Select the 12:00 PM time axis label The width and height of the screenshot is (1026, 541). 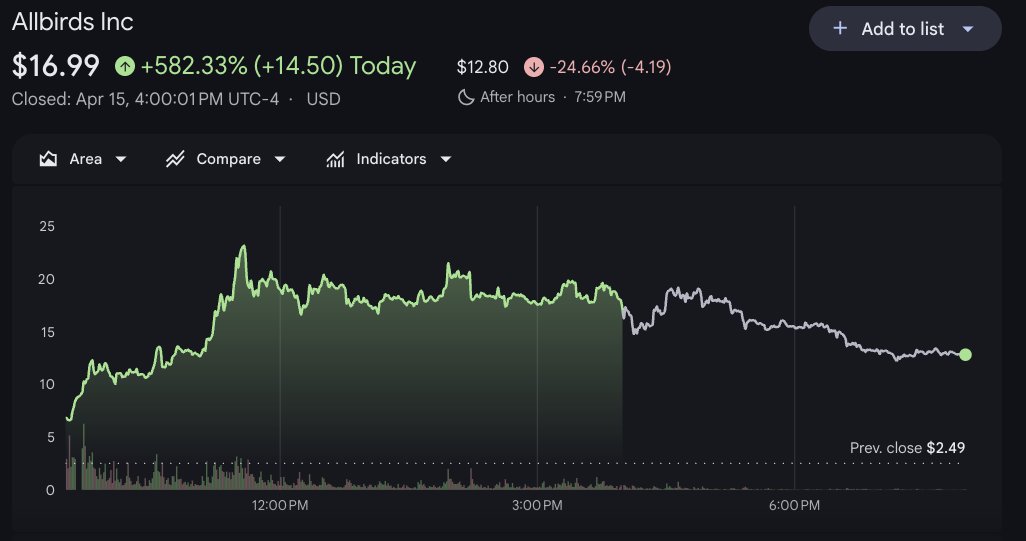point(279,506)
